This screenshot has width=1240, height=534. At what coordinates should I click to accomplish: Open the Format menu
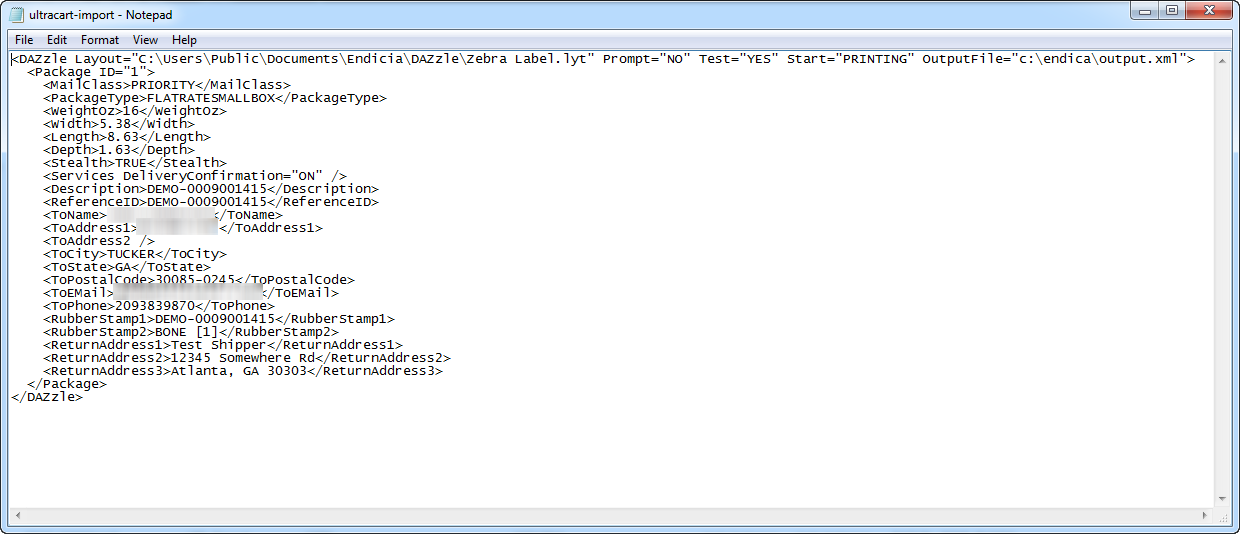[100, 40]
